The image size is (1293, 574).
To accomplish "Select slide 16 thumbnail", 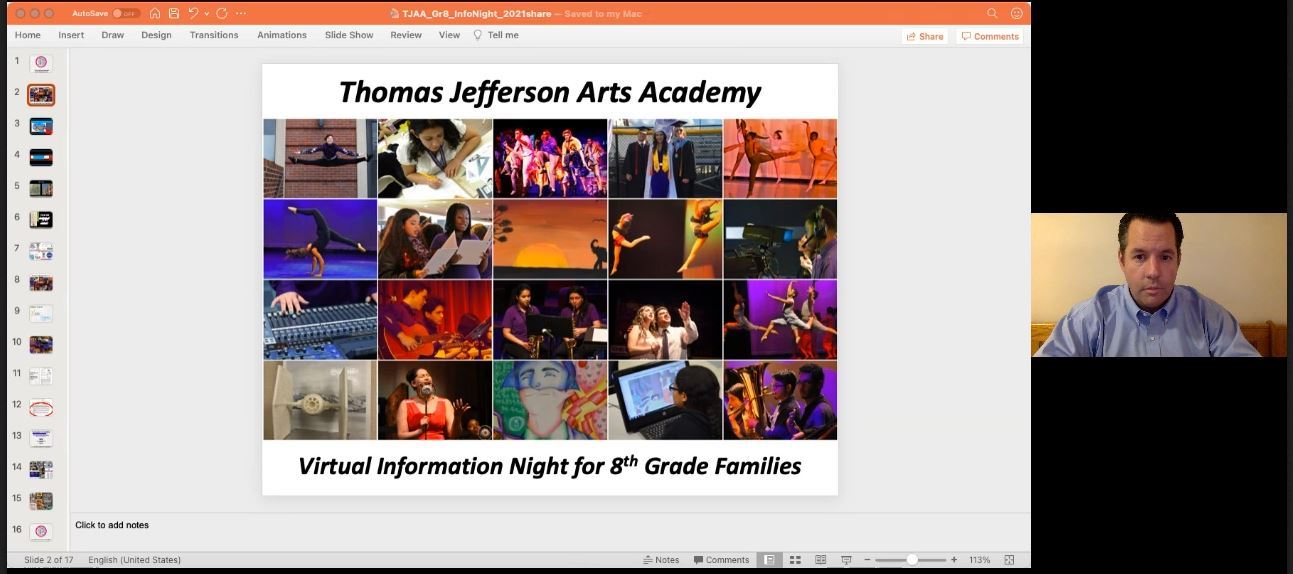I will pyautogui.click(x=41, y=532).
